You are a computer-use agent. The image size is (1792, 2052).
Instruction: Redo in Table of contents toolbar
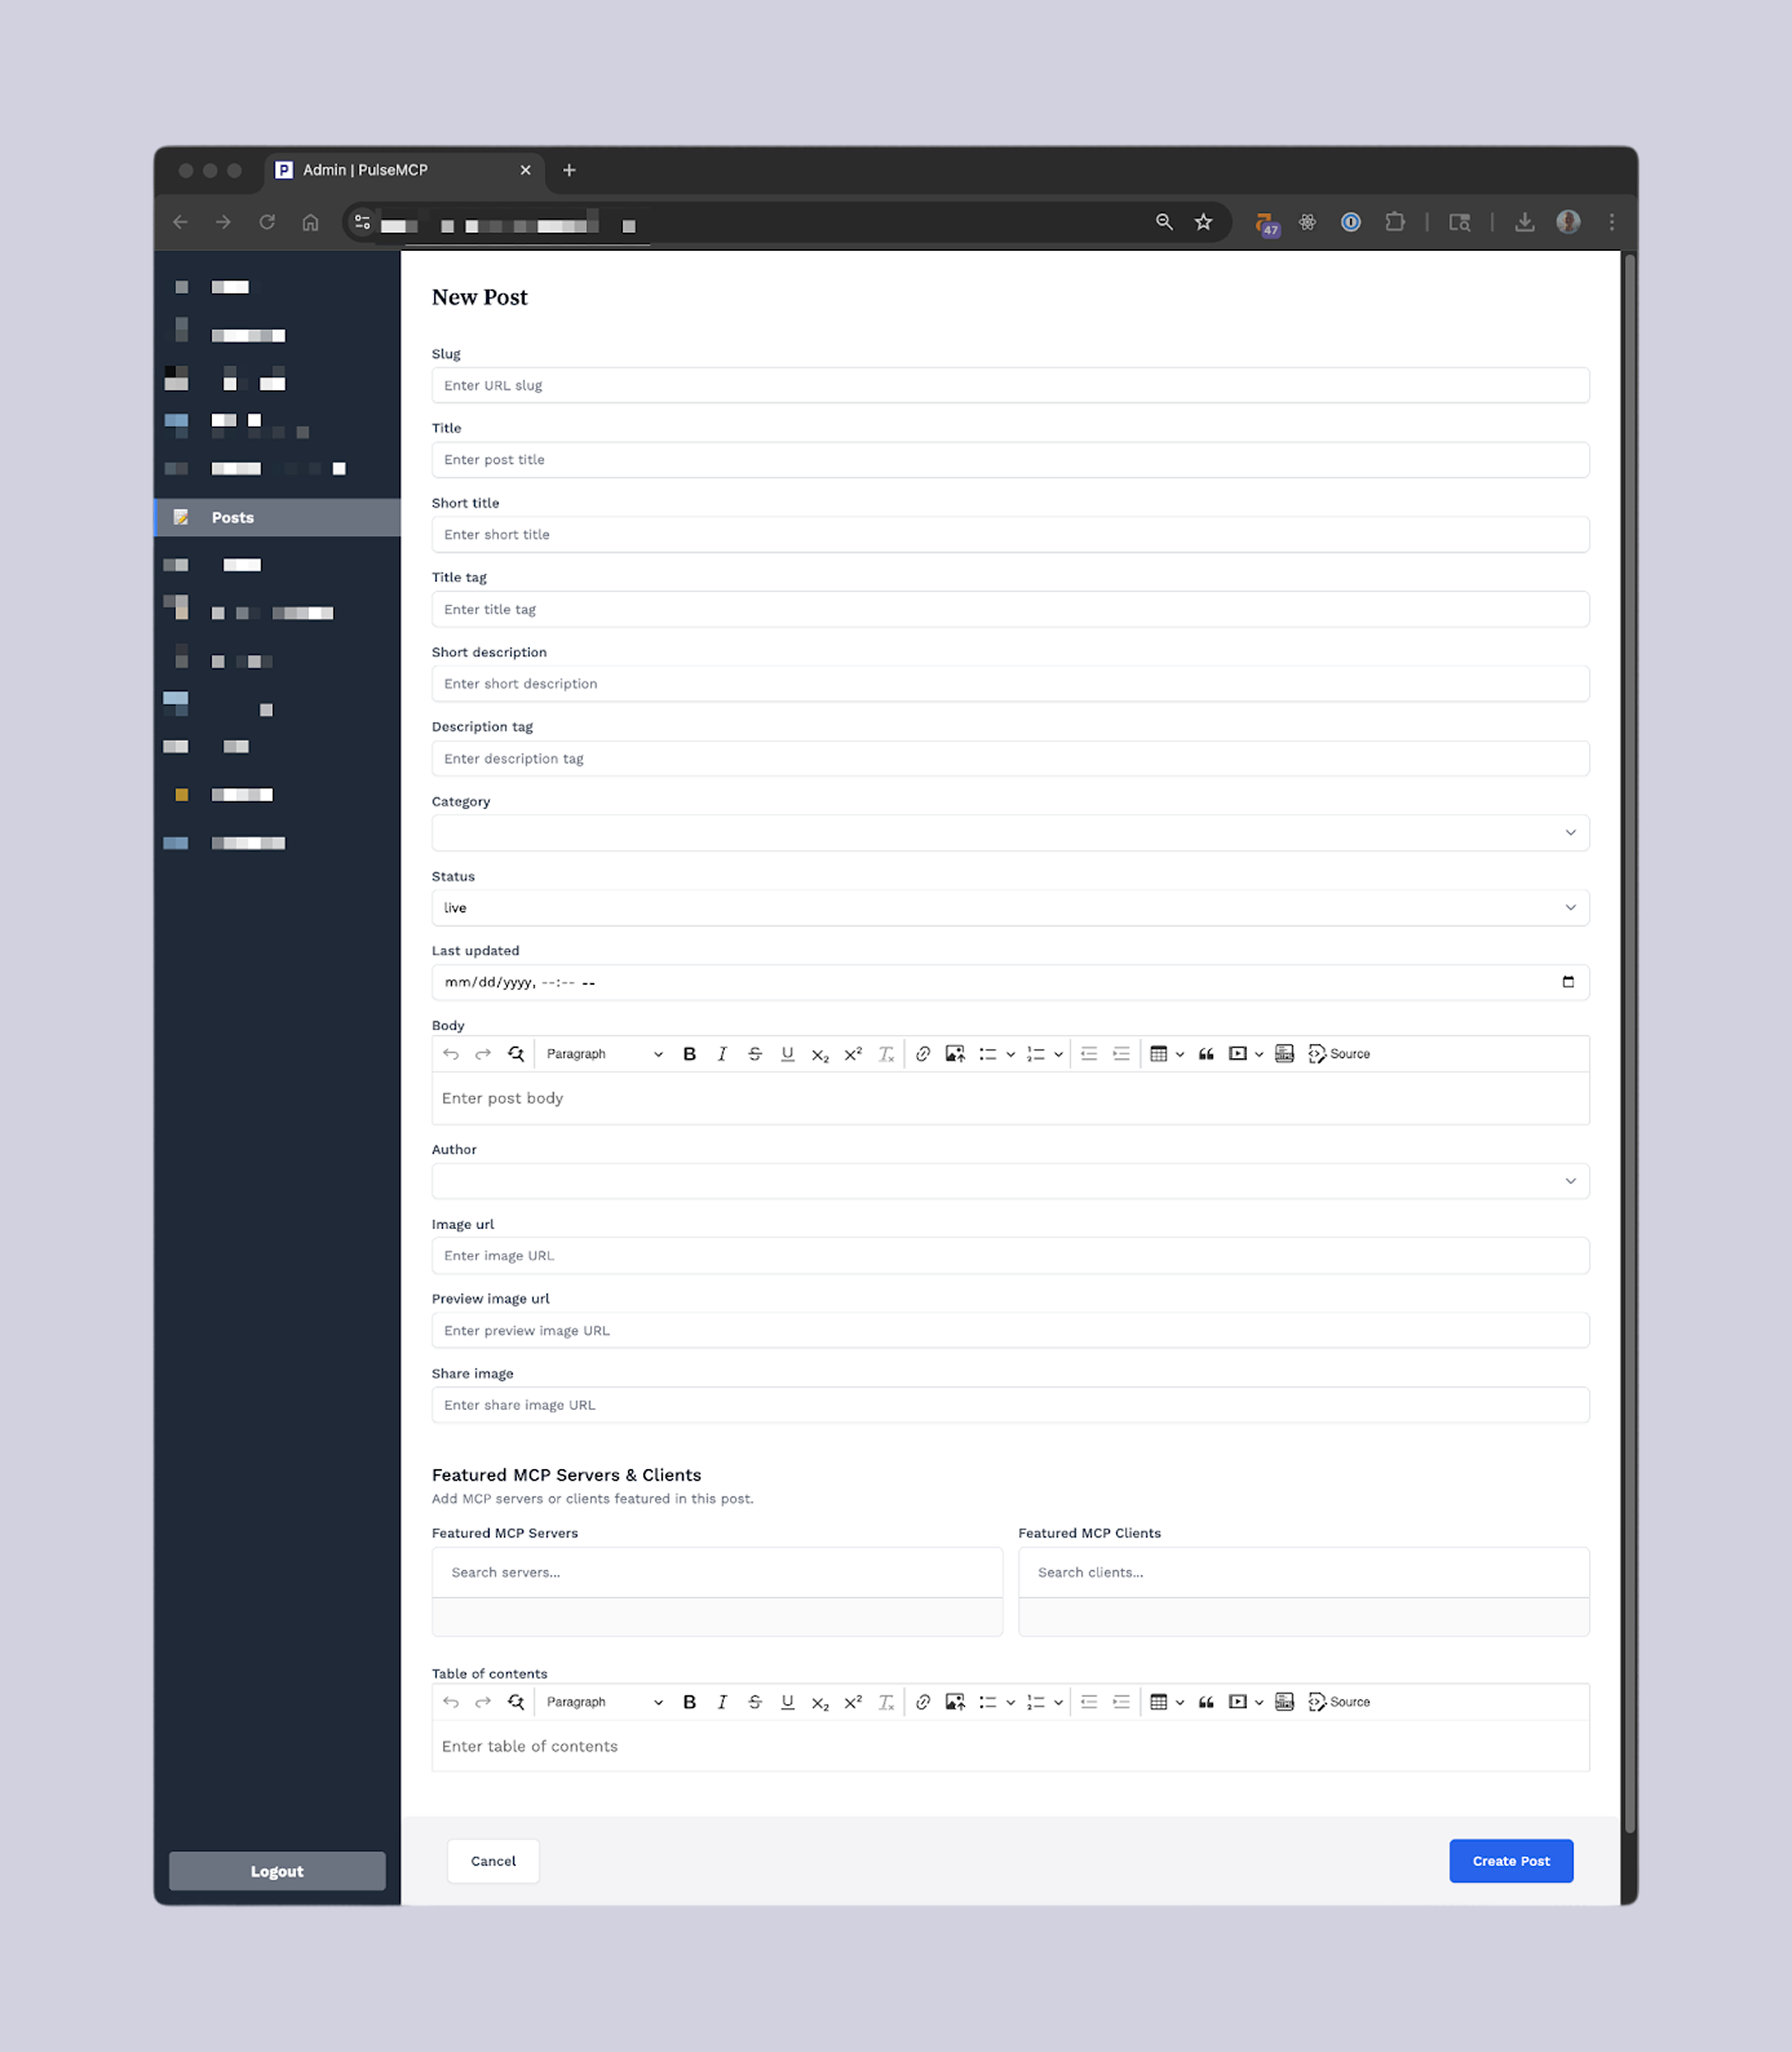[483, 1702]
